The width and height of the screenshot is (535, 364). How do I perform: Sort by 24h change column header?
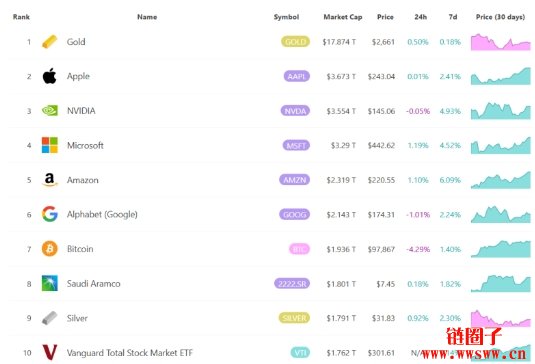pos(420,17)
